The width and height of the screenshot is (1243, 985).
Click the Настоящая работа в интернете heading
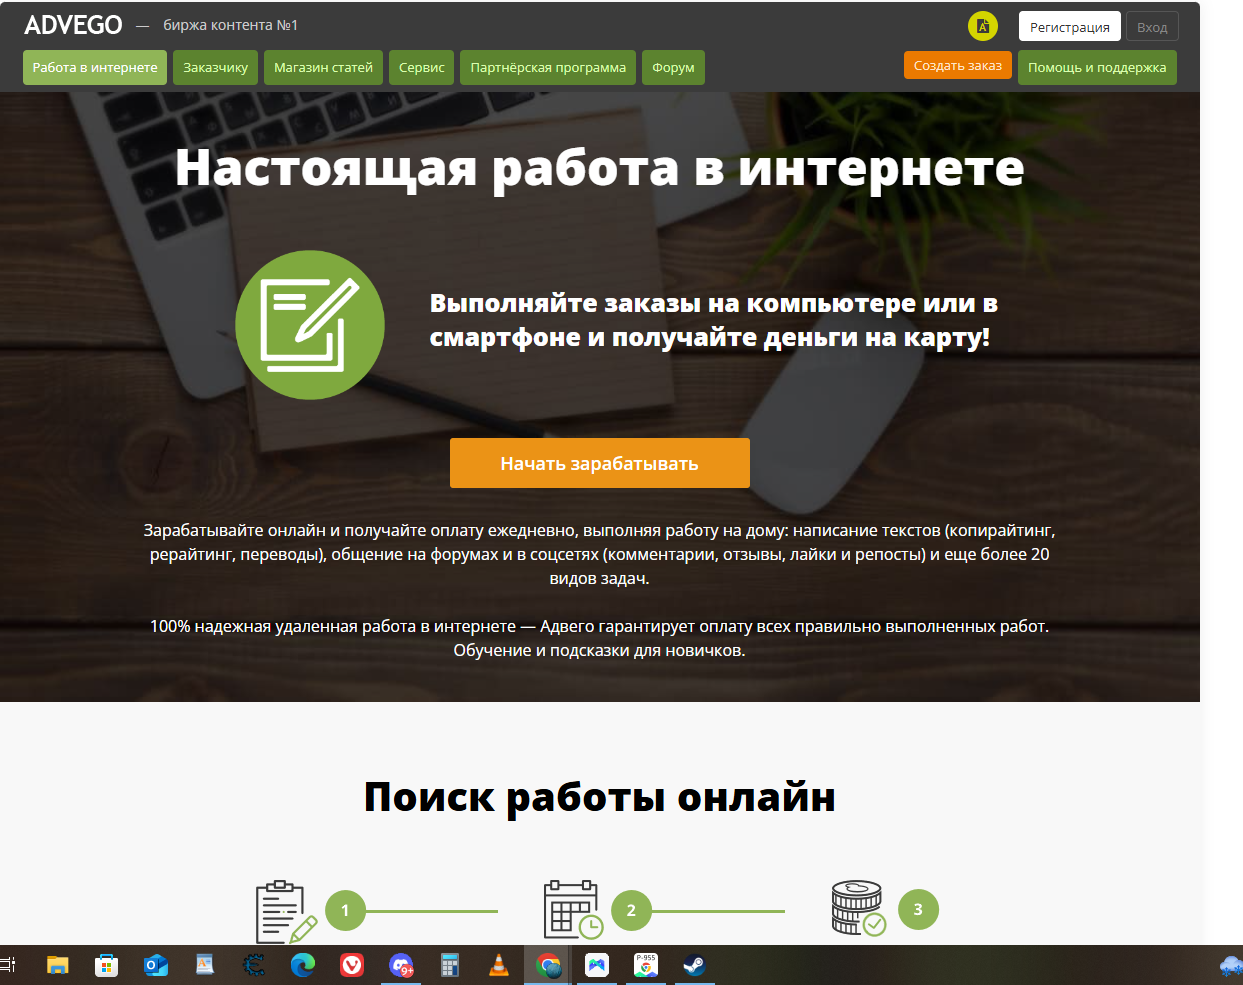pos(600,167)
